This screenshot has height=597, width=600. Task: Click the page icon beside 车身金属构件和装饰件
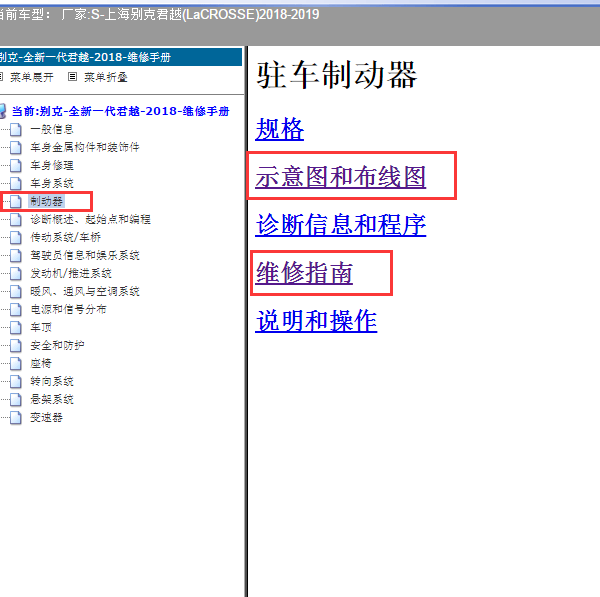coord(16,147)
